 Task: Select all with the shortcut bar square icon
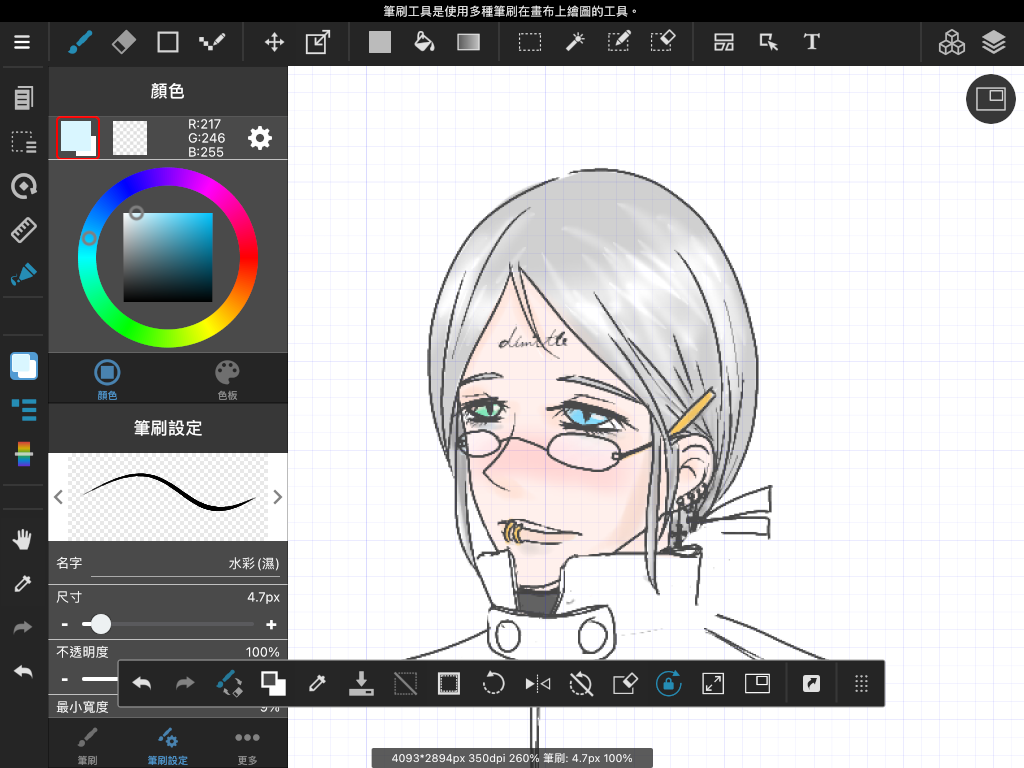(x=449, y=684)
